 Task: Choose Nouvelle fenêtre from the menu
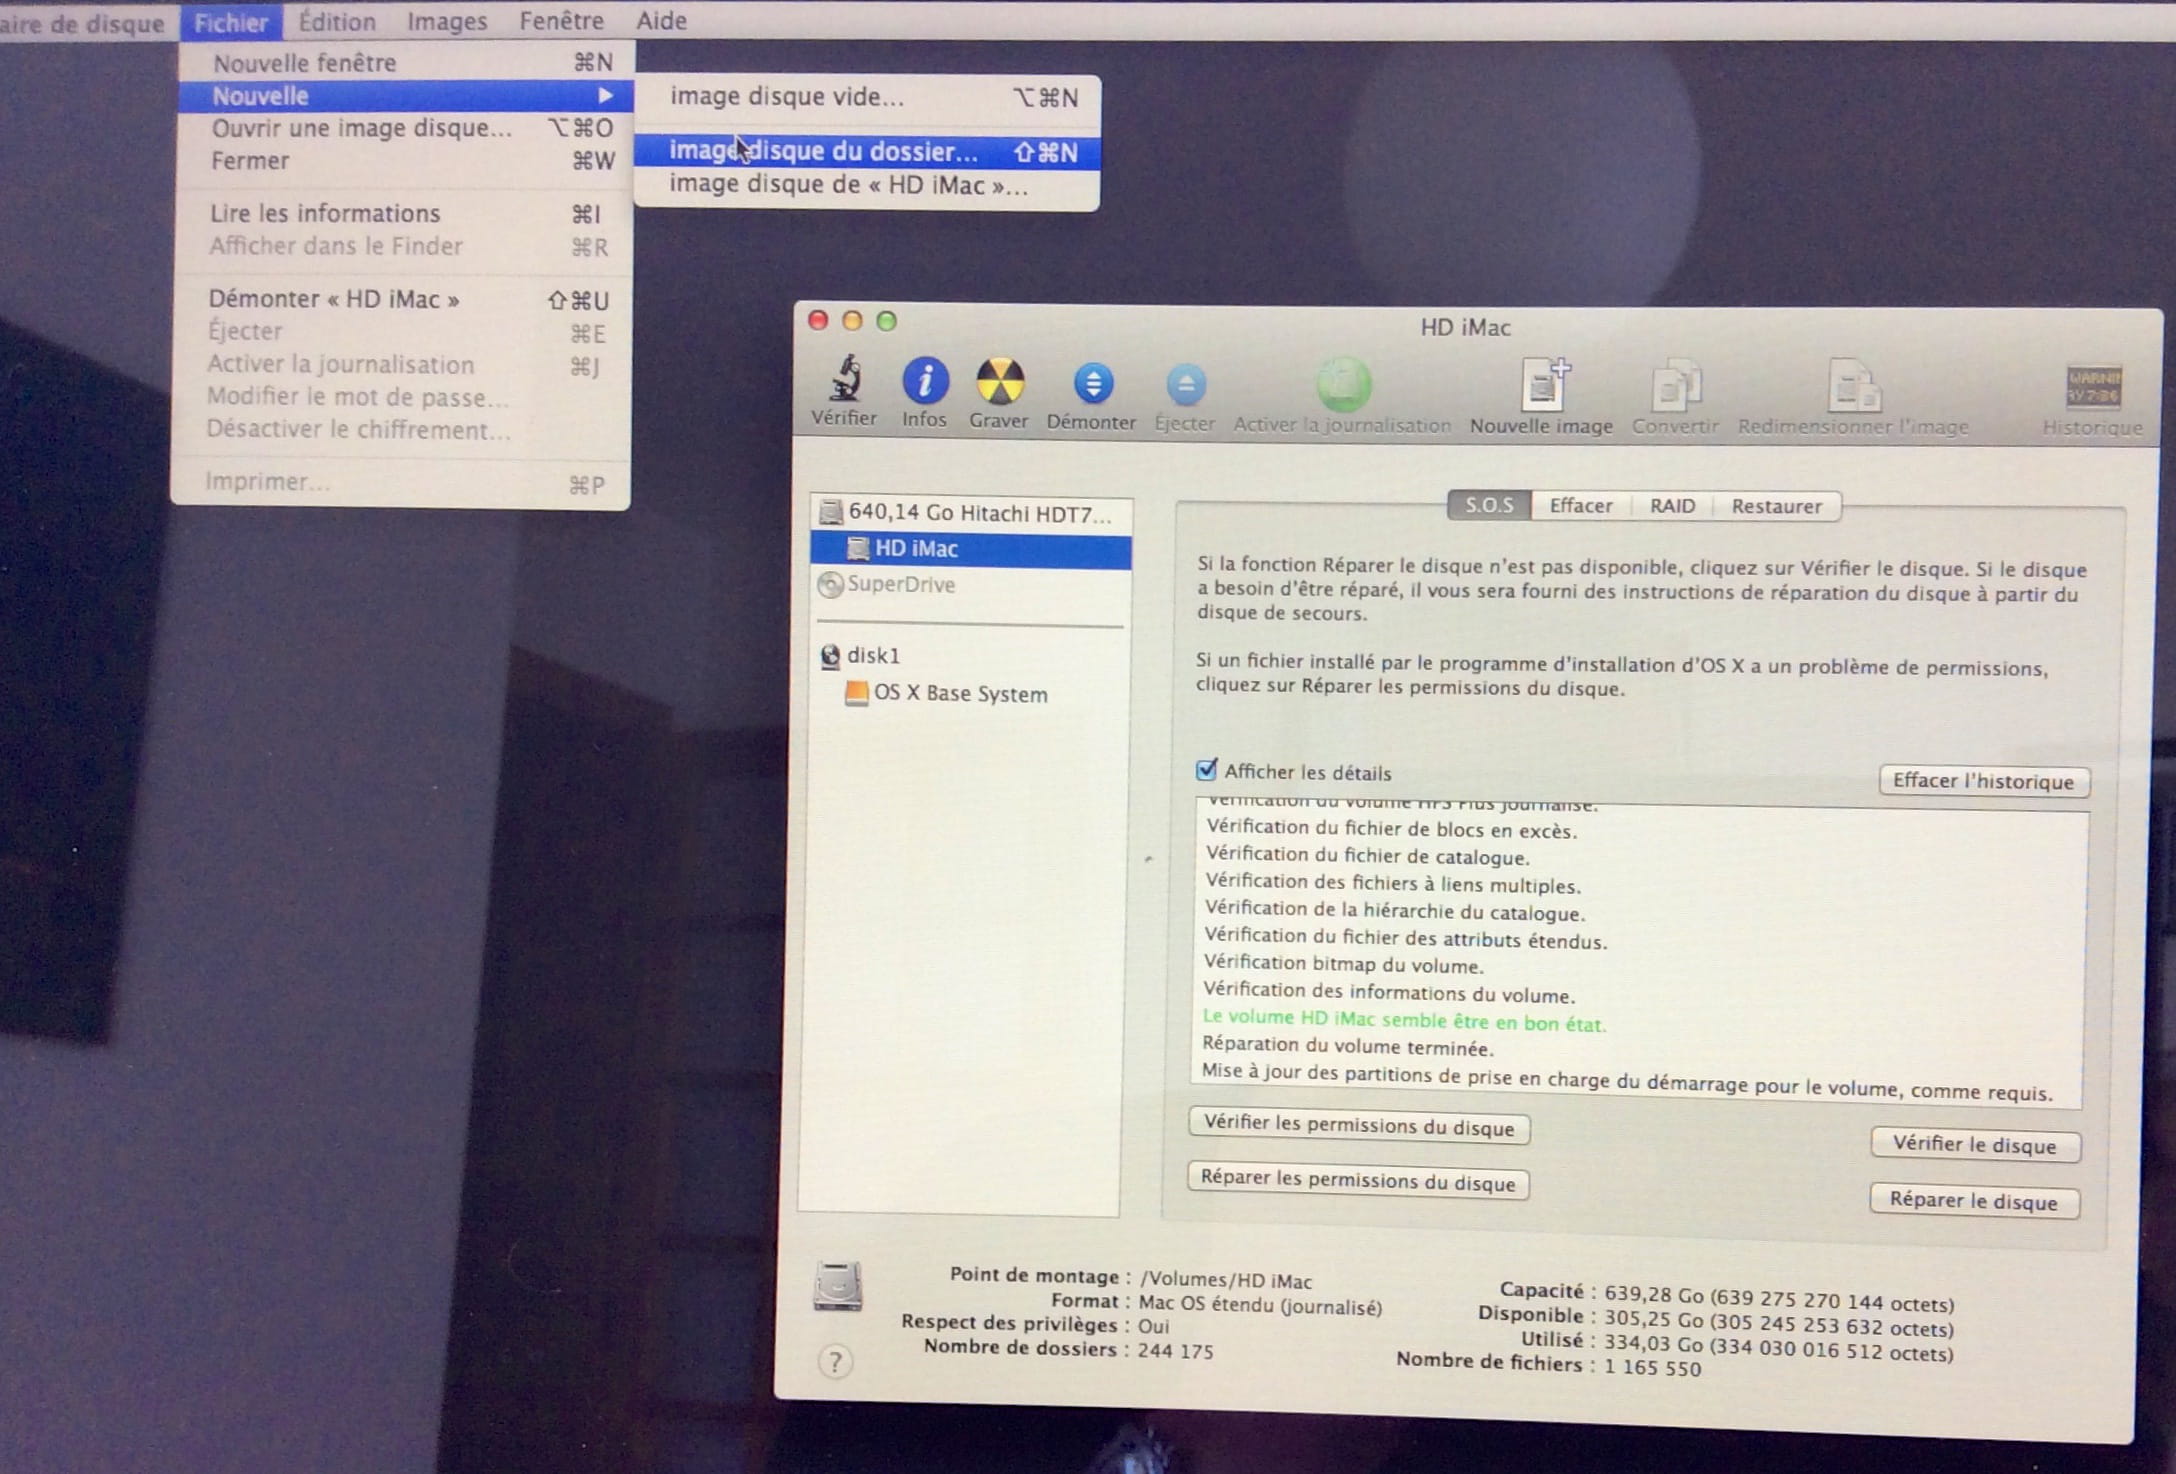pos(406,63)
